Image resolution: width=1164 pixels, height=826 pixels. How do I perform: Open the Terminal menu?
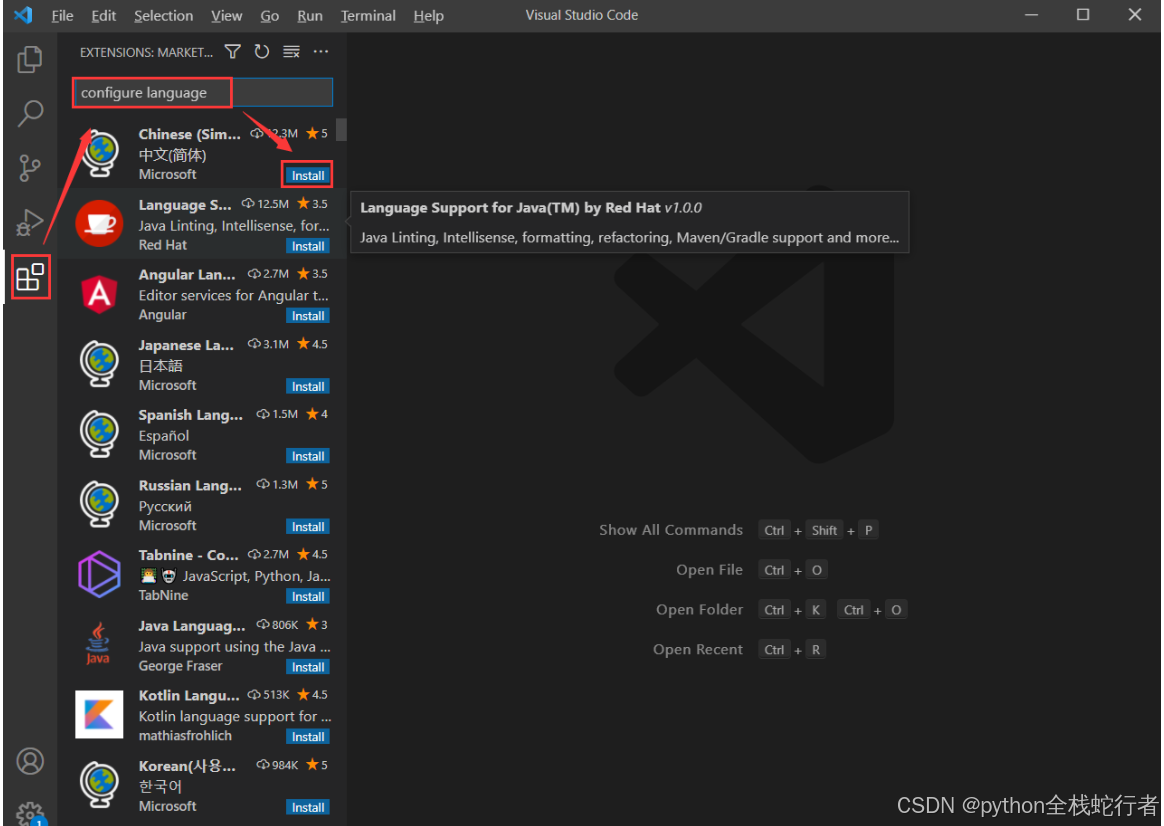pyautogui.click(x=368, y=16)
